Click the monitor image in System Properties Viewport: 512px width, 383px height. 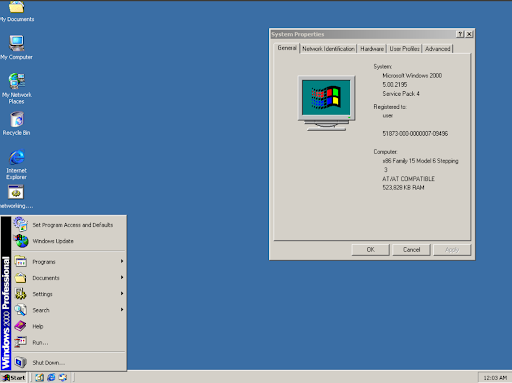pyautogui.click(x=326, y=103)
